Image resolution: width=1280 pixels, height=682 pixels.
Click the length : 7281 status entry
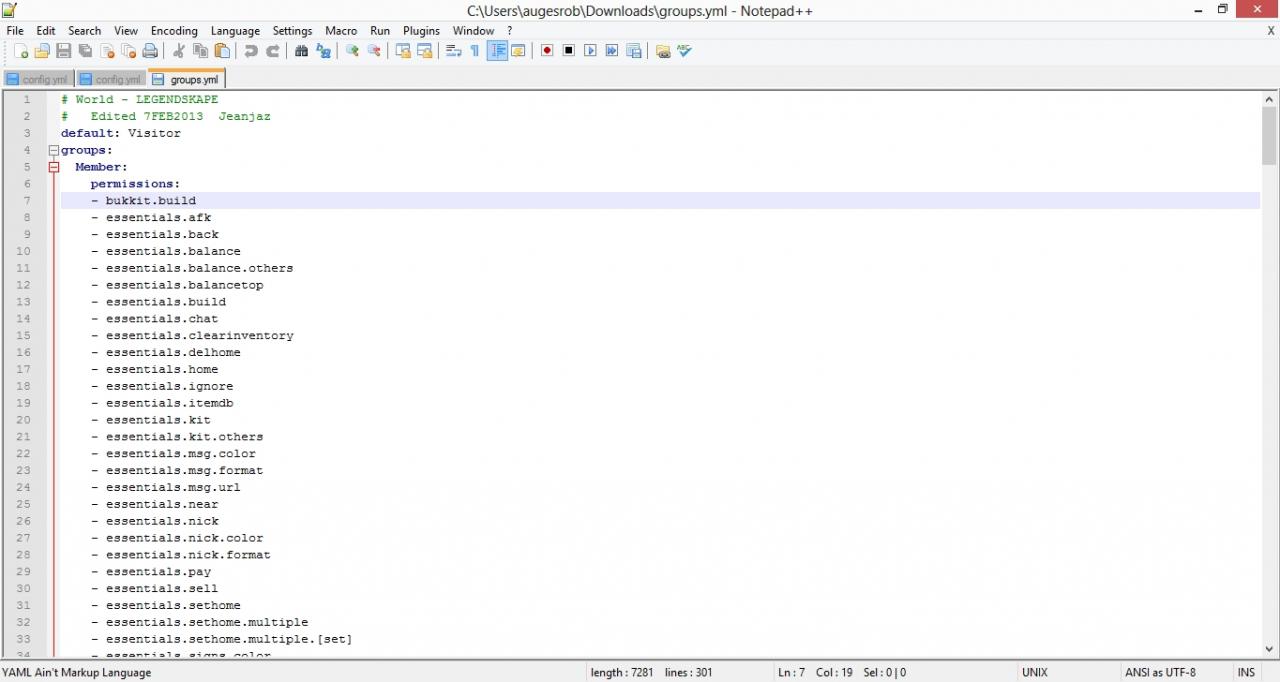coord(622,672)
